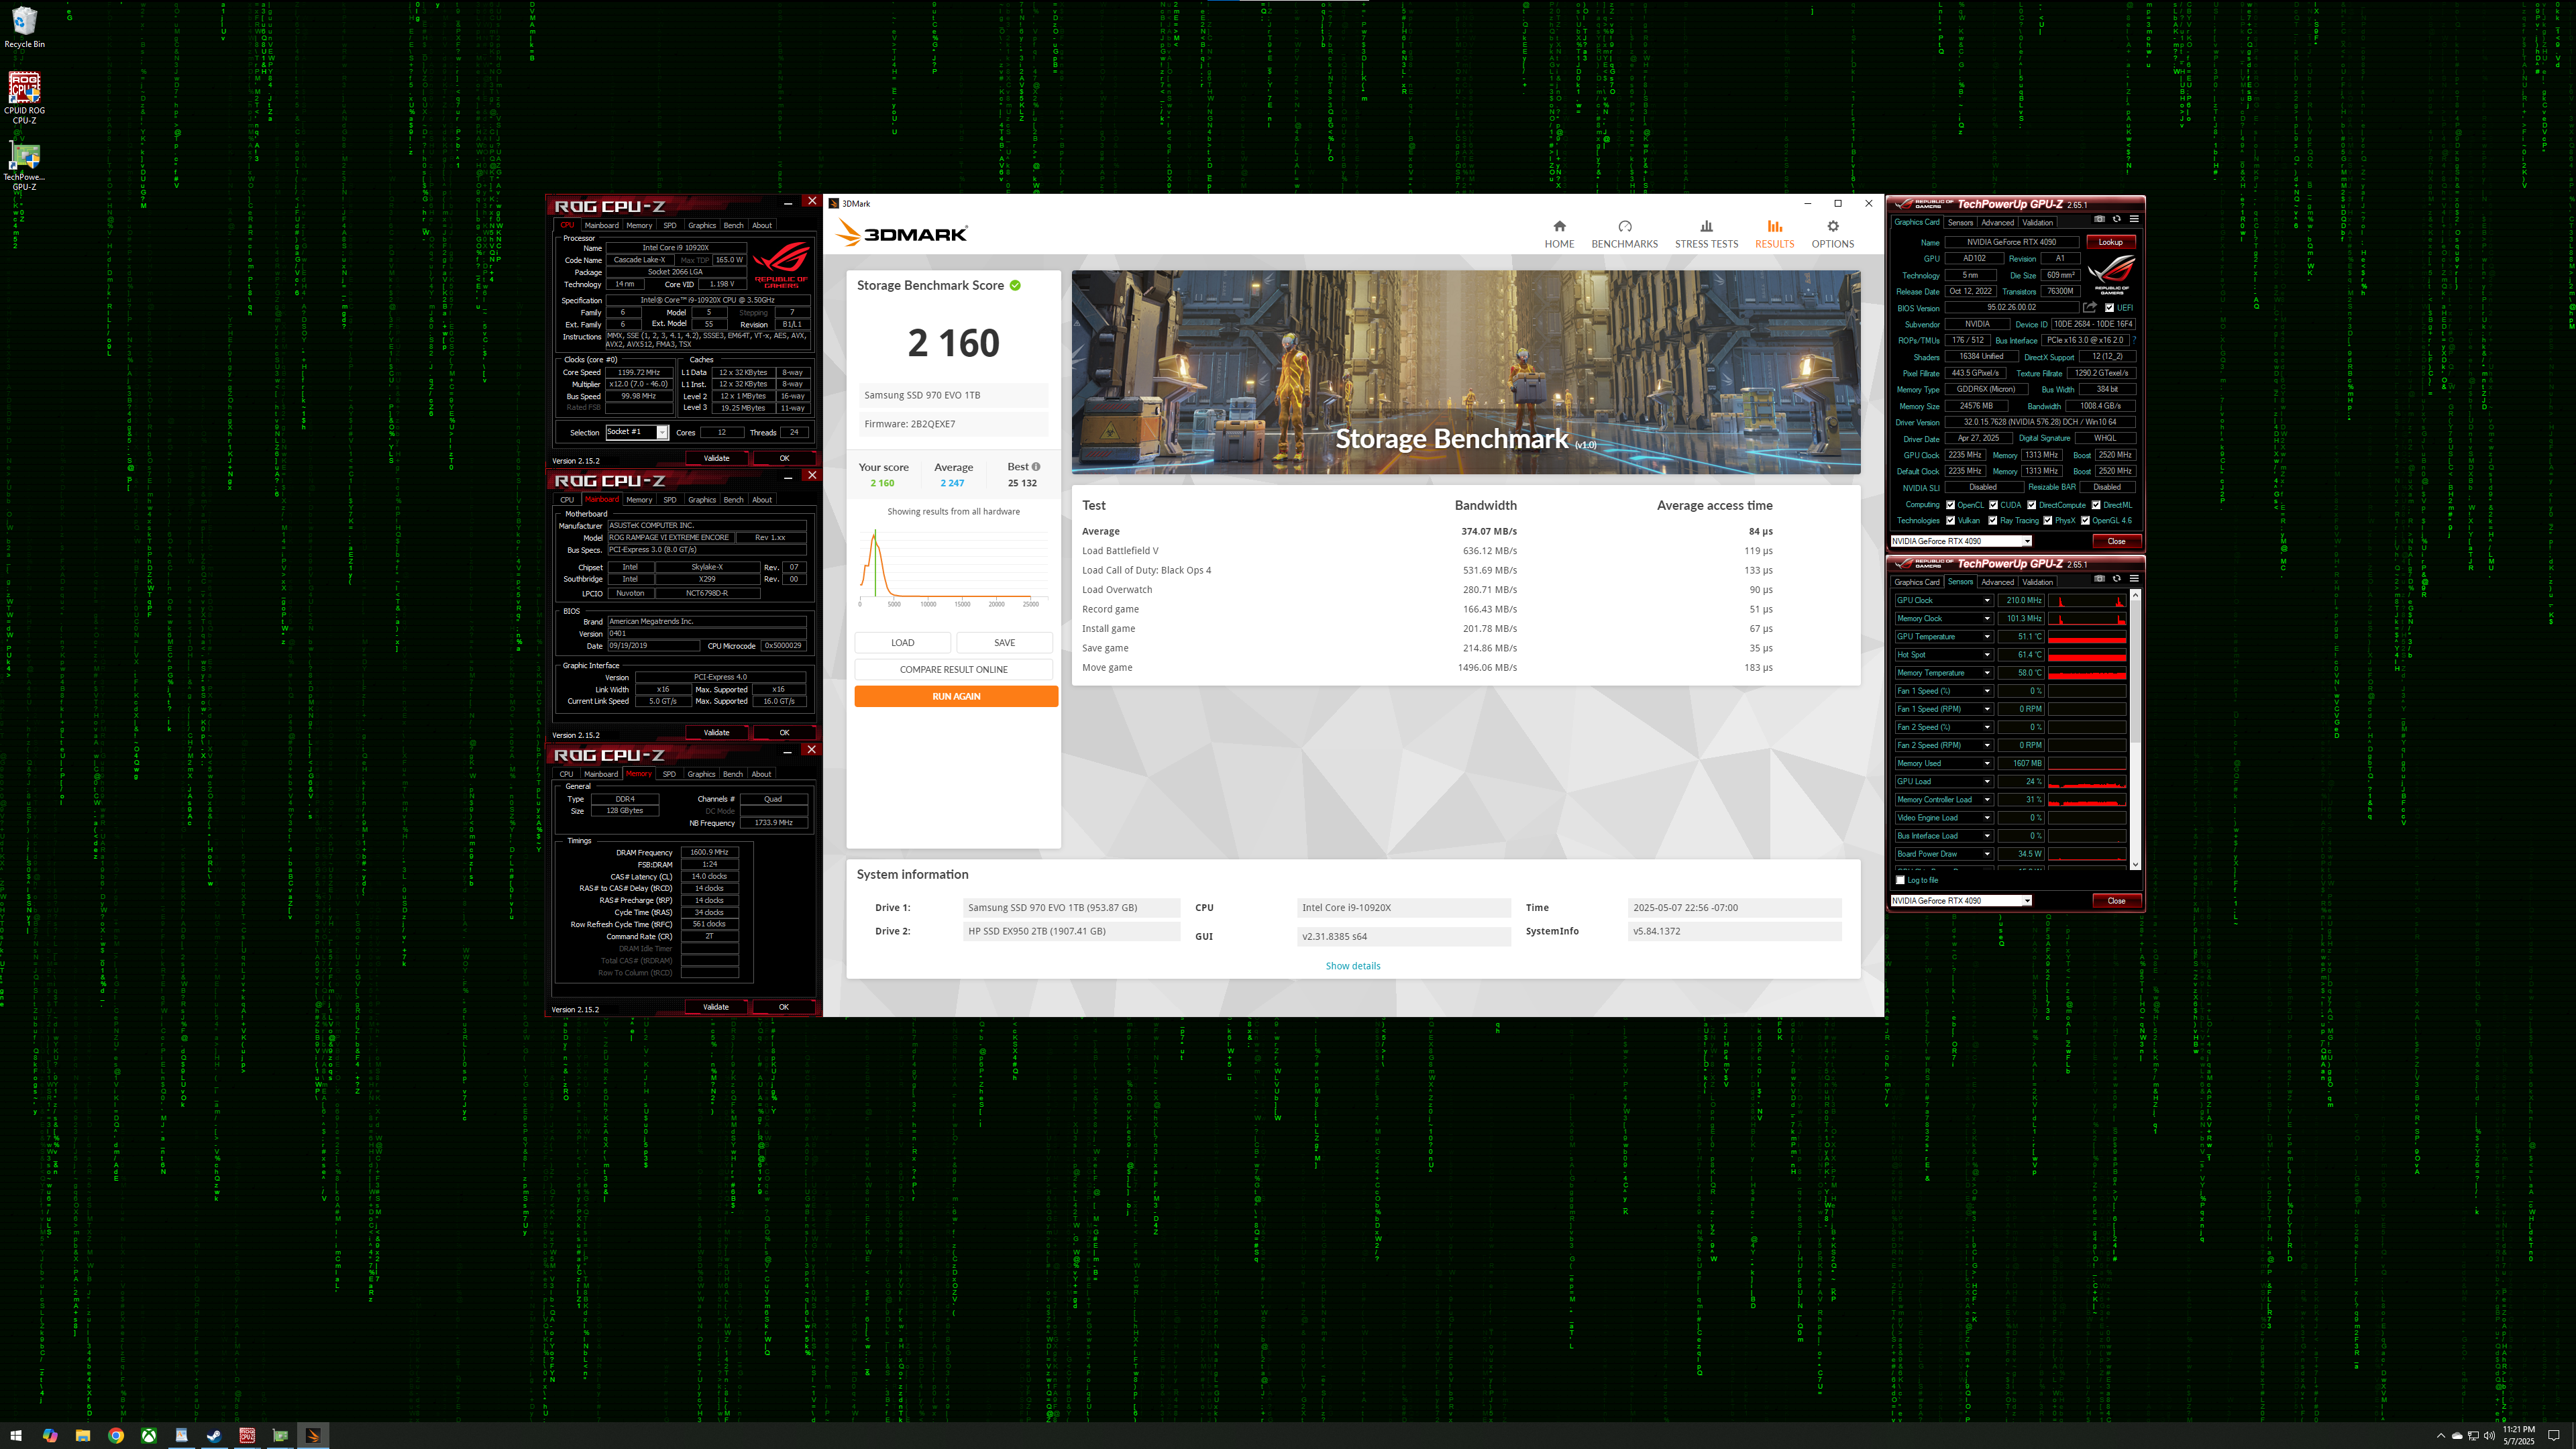Open the Socket #1 selection dropdown in CPU-Z
The width and height of the screenshot is (2576, 1449).
[x=662, y=432]
